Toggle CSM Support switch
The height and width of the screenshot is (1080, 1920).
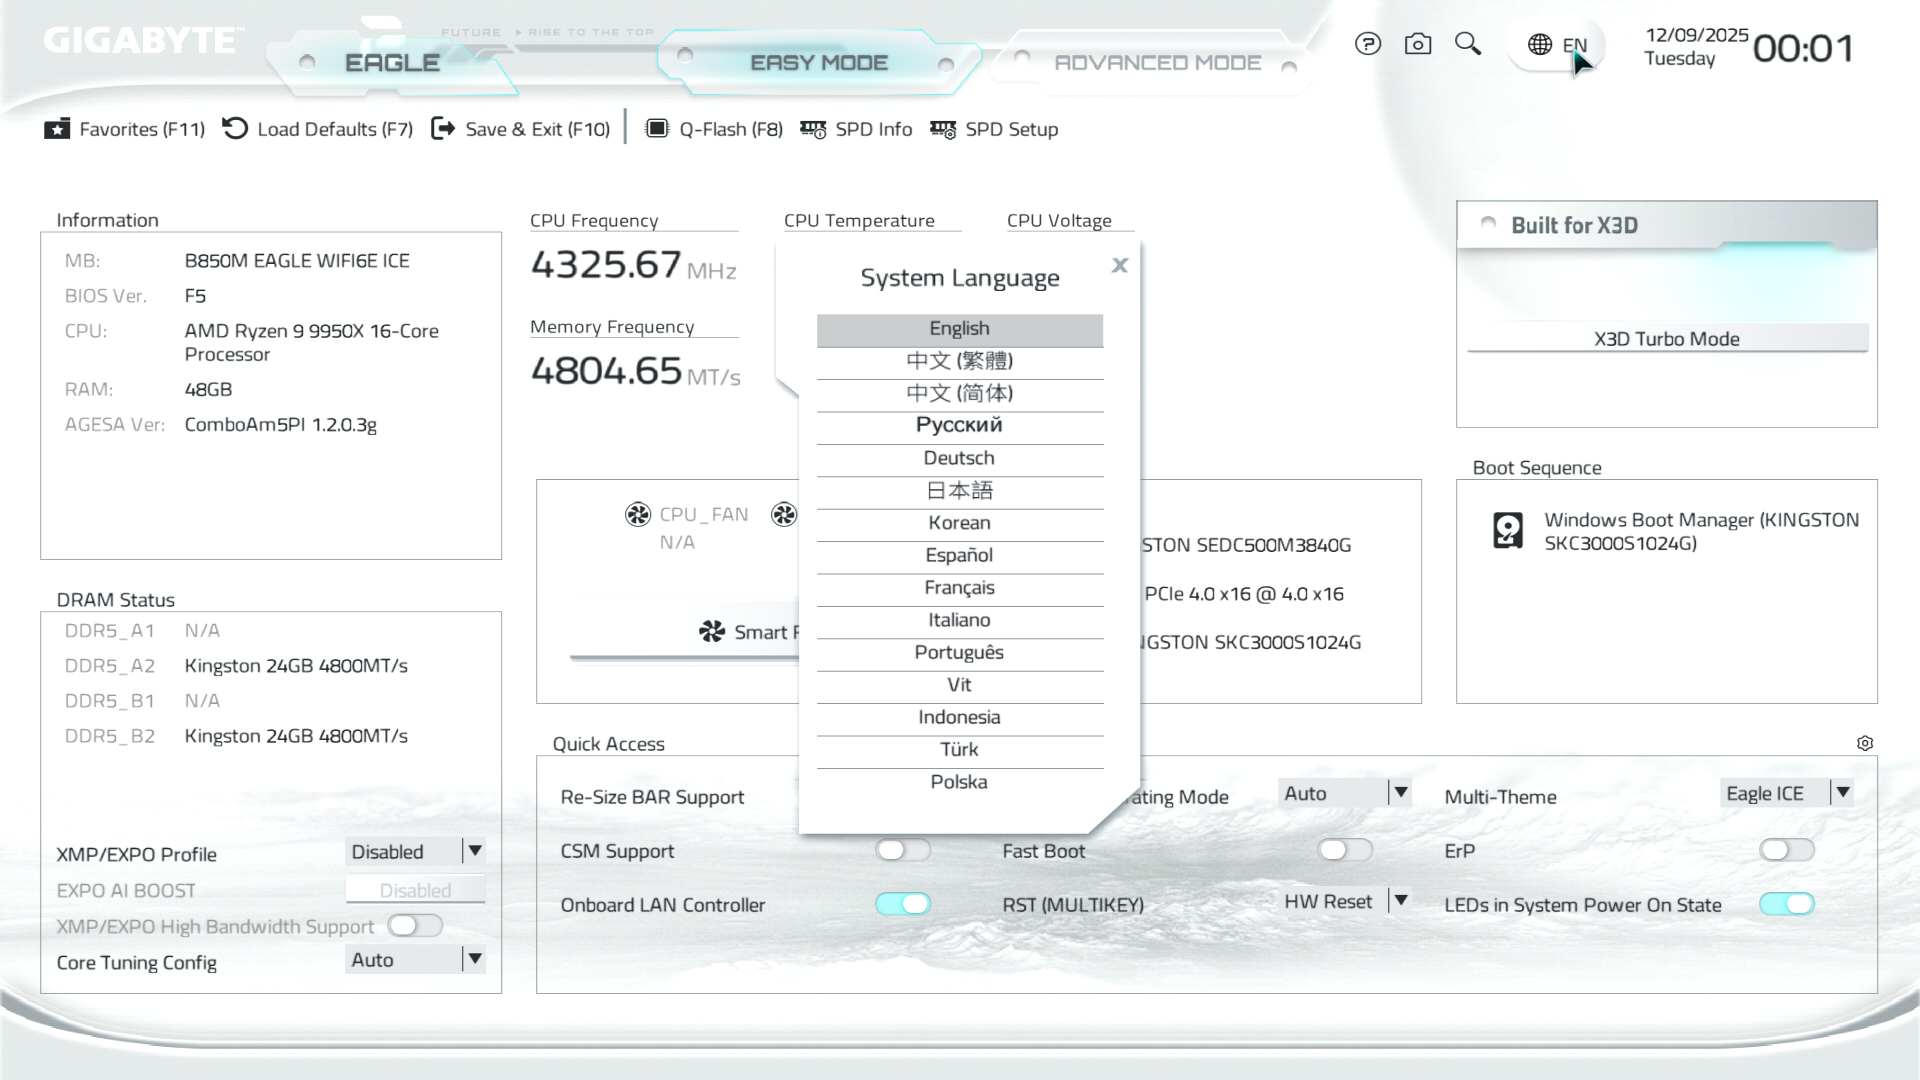(x=902, y=850)
